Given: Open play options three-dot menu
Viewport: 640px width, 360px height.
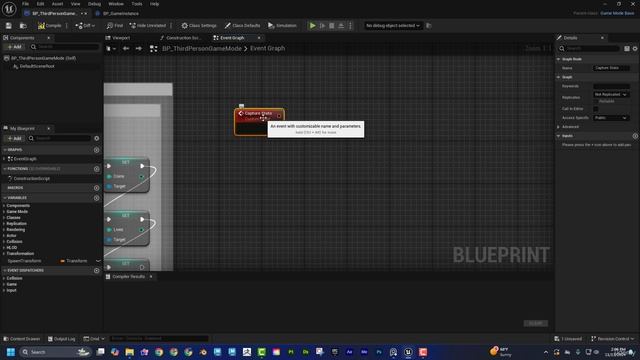Looking at the screenshot, I should pyautogui.click(x=350, y=26).
